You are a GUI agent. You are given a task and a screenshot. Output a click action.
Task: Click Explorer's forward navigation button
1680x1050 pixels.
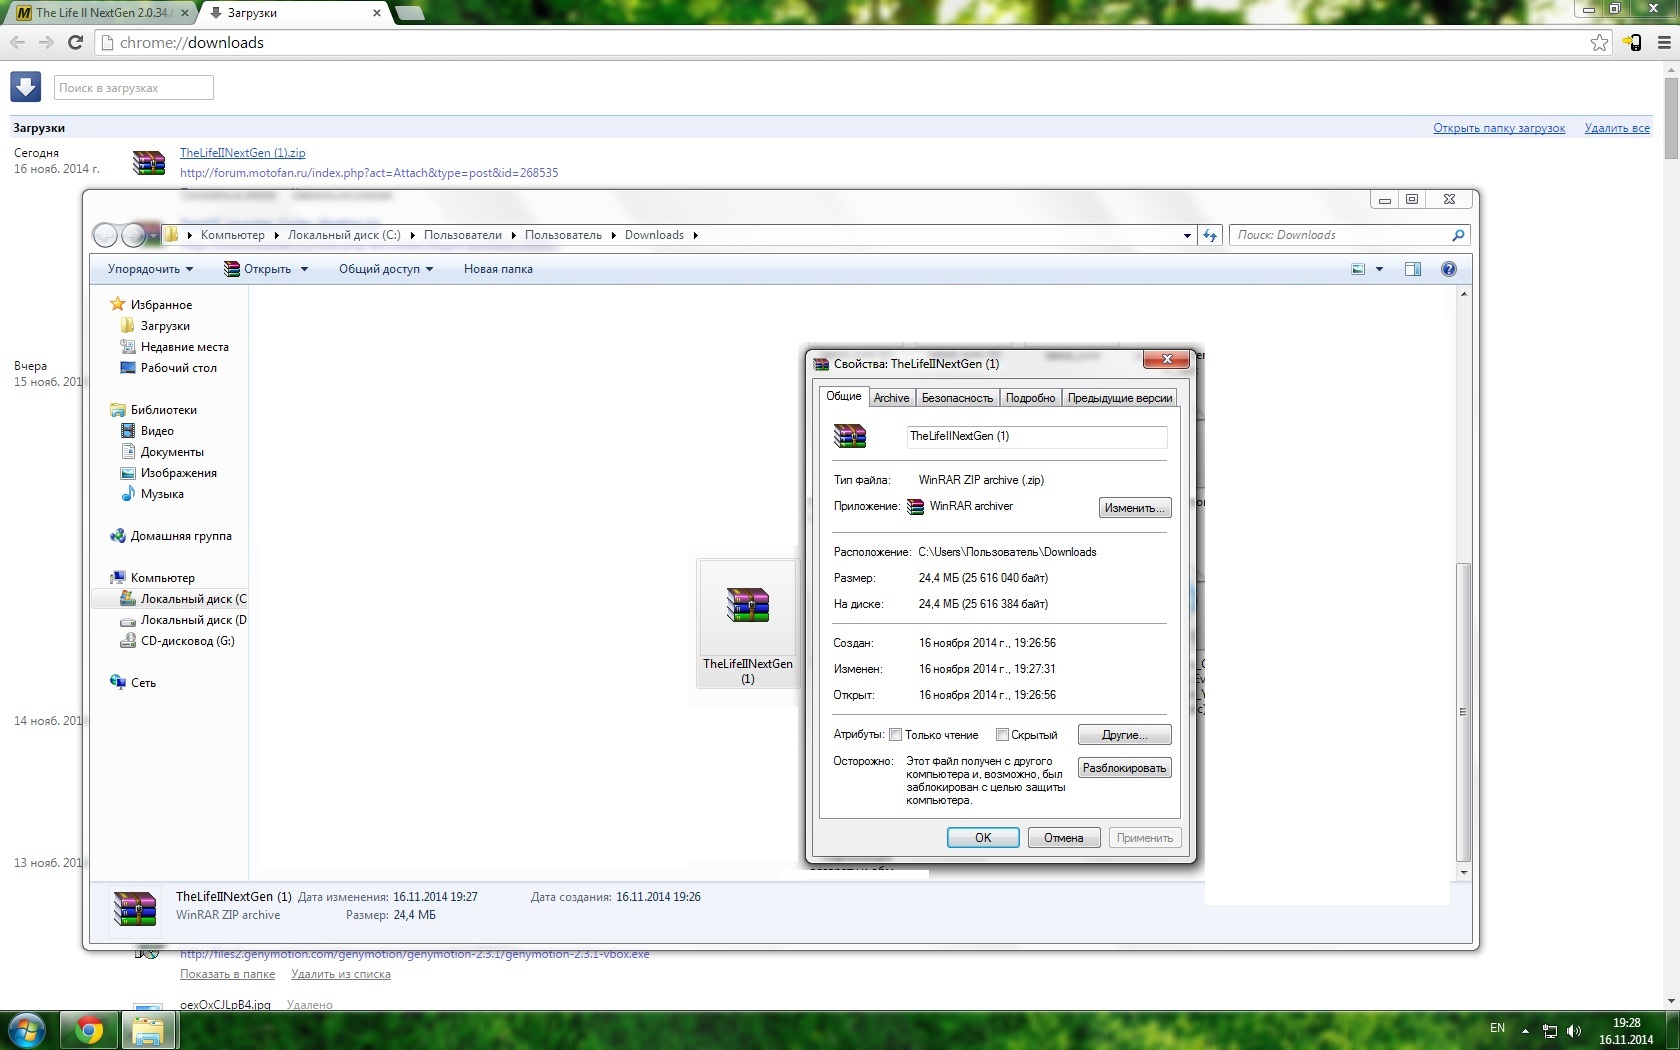tap(134, 235)
